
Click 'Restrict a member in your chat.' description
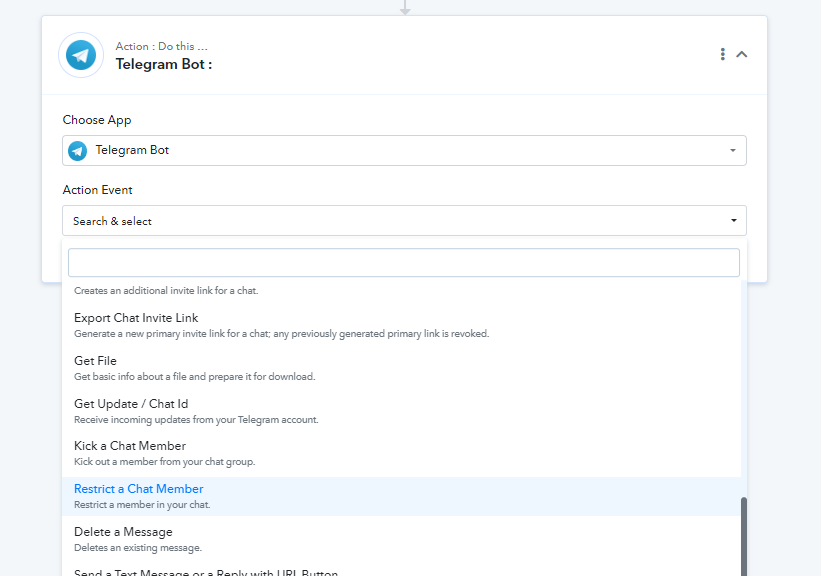coord(142,505)
